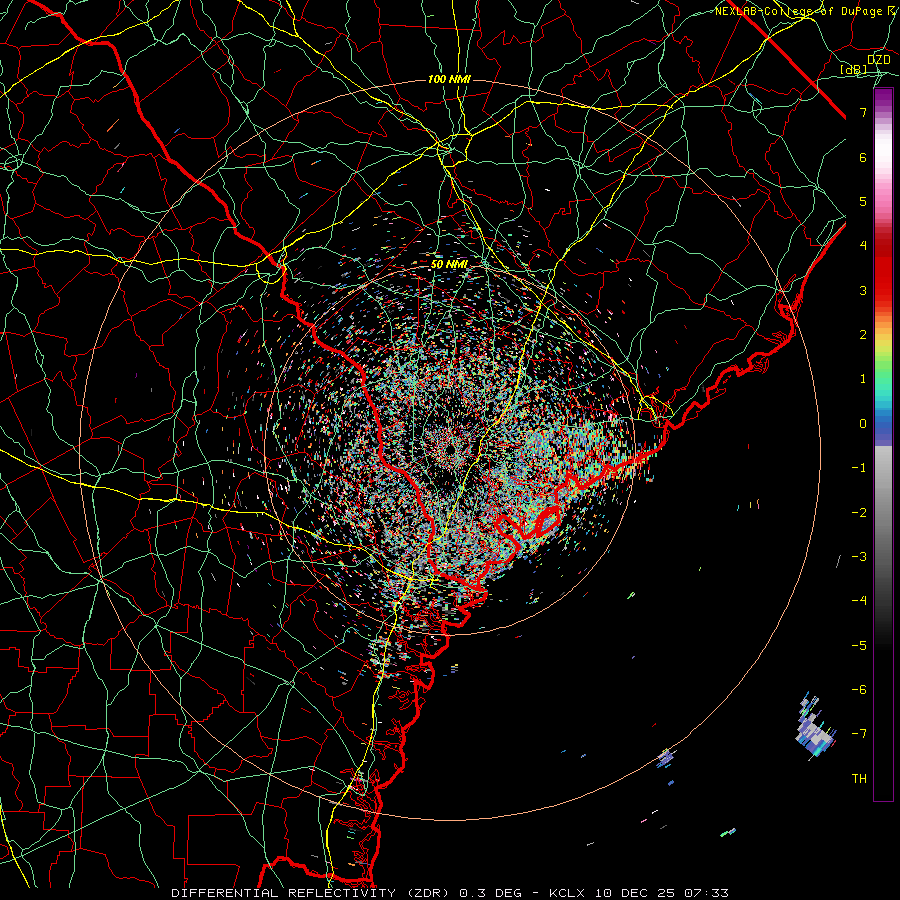The image size is (900, 900).
Task: Click the "KCLX" radar station identifier
Action: point(568,893)
